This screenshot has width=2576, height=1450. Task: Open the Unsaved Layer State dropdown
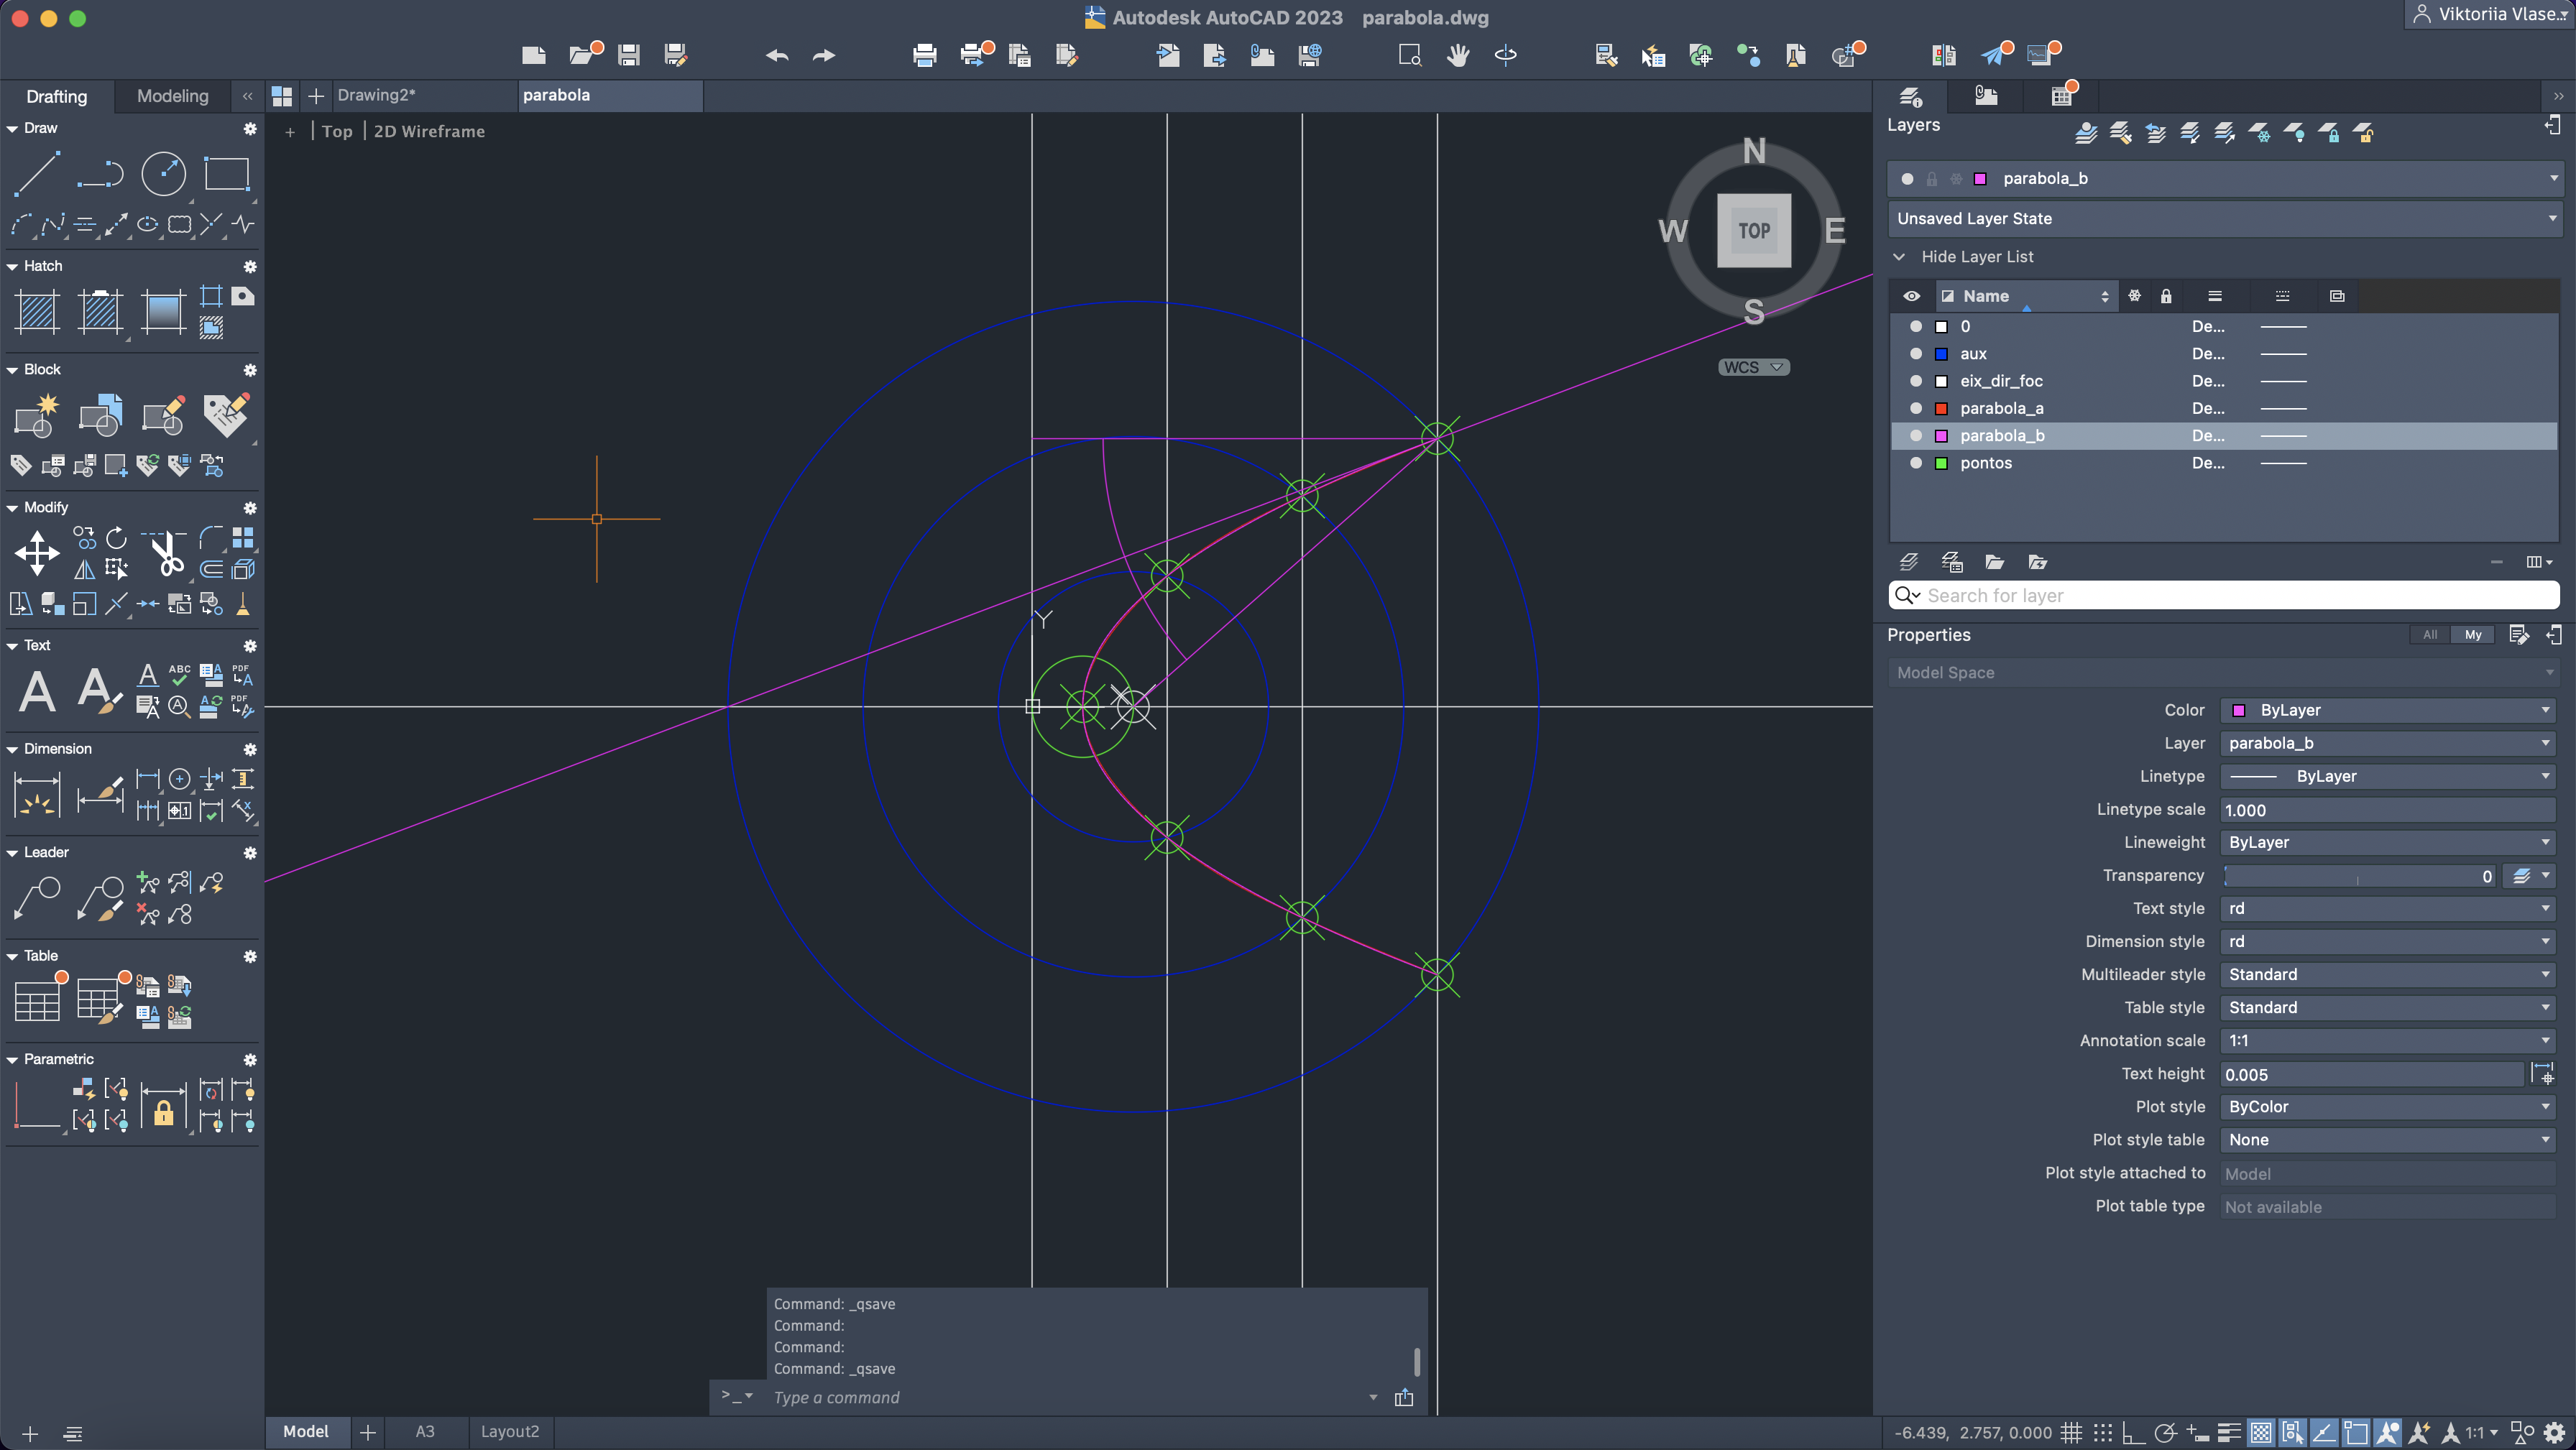pyautogui.click(x=2223, y=218)
